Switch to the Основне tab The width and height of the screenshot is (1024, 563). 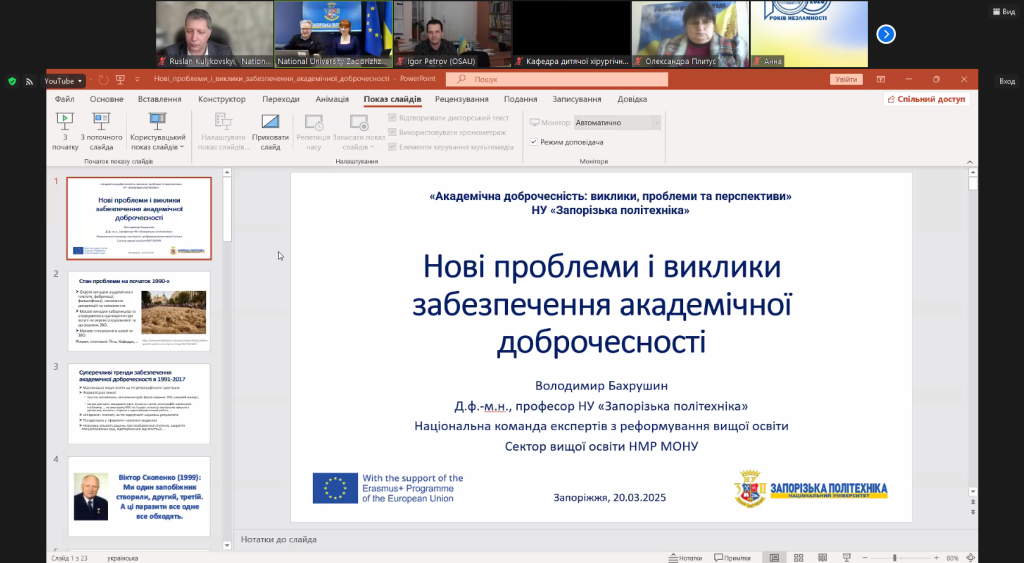[106, 99]
